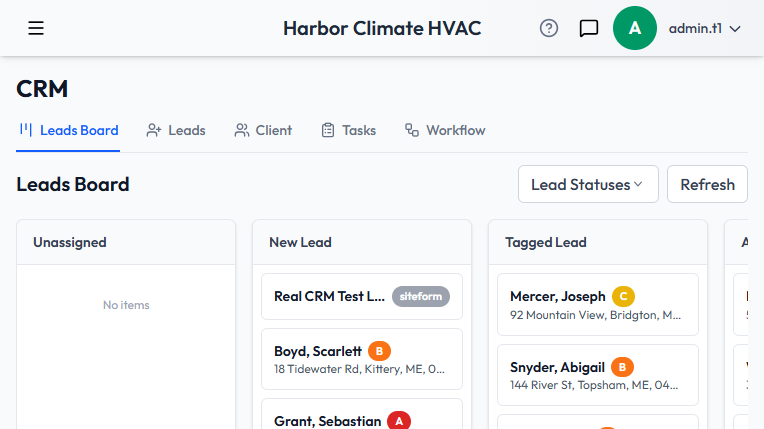This screenshot has height=429, width=764.
Task: Click the Unassigned column header
Action: coord(126,242)
